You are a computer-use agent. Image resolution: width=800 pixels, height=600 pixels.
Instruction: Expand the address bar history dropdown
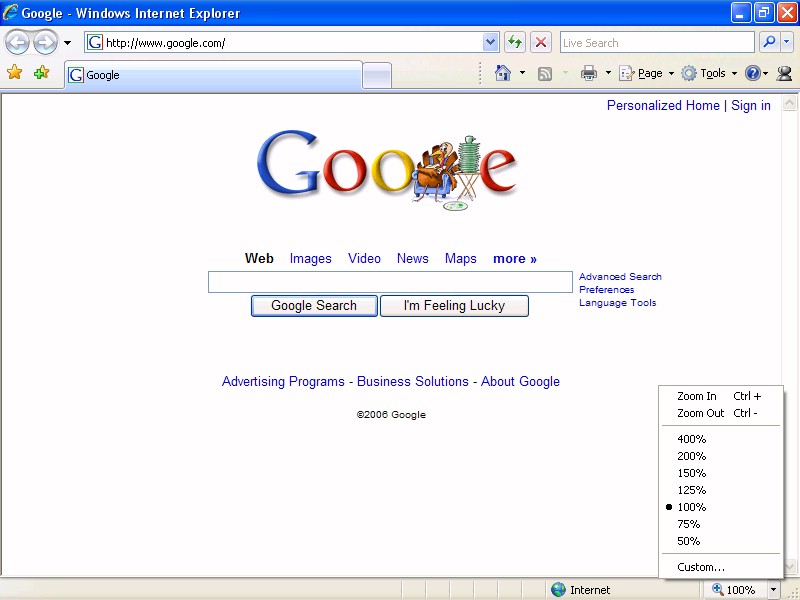(490, 42)
